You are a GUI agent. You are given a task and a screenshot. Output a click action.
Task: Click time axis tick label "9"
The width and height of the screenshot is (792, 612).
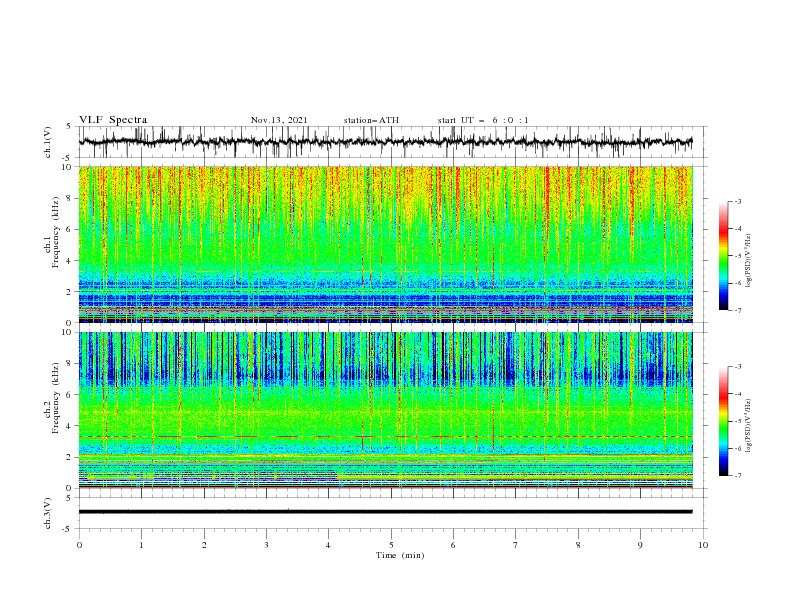tap(640, 545)
